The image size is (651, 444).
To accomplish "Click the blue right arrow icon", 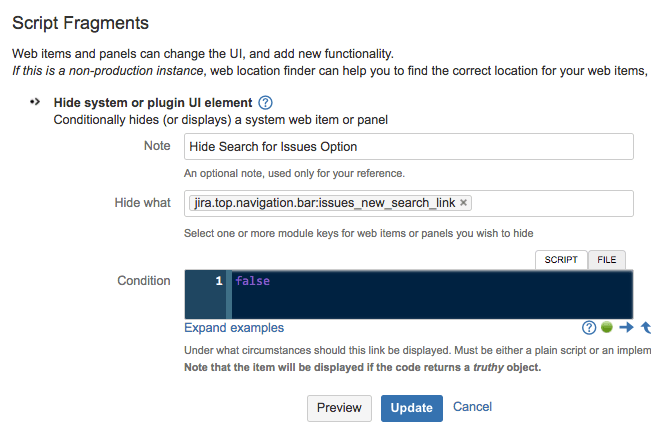I will click(626, 327).
